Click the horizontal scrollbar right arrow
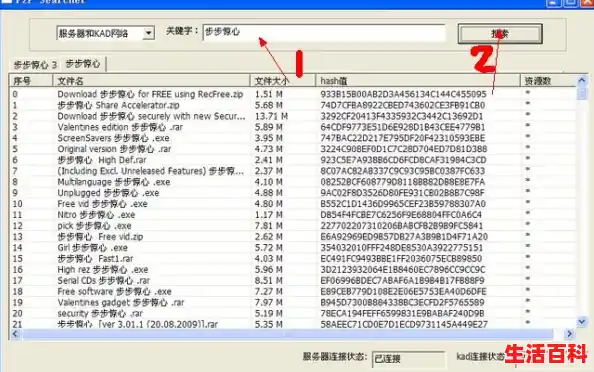Screen dimensions: 594x372 [569, 334]
